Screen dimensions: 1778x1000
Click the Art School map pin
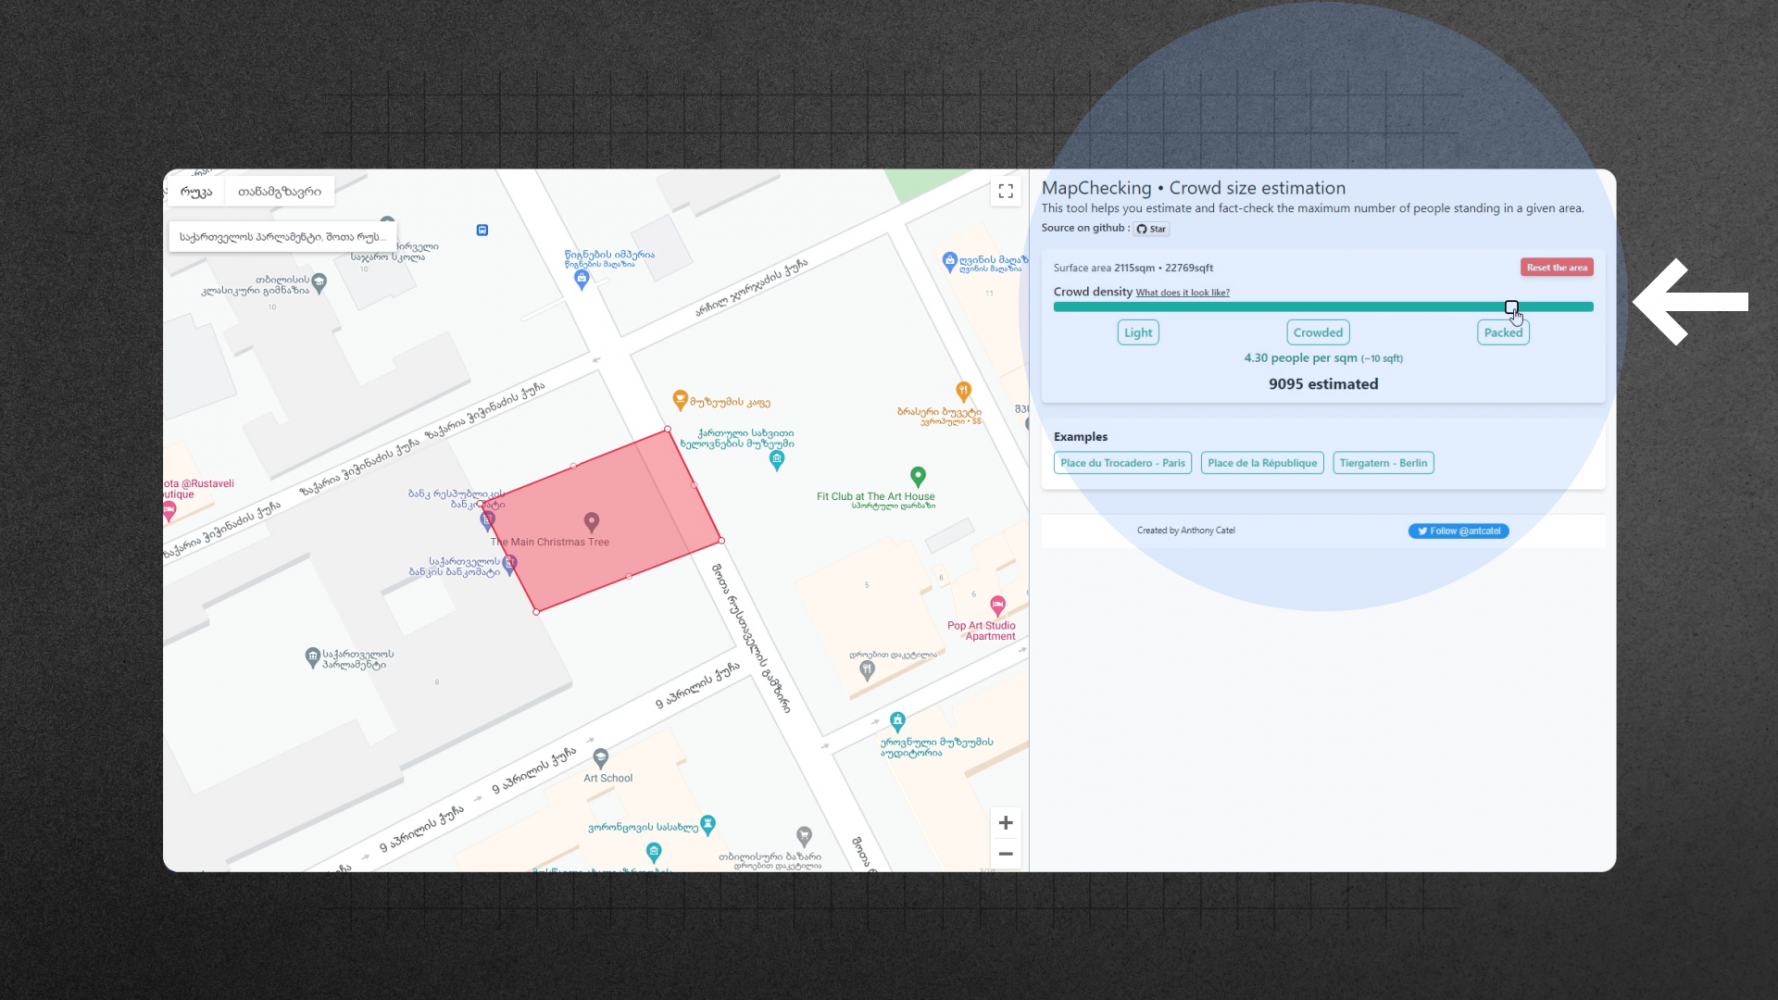pos(600,759)
